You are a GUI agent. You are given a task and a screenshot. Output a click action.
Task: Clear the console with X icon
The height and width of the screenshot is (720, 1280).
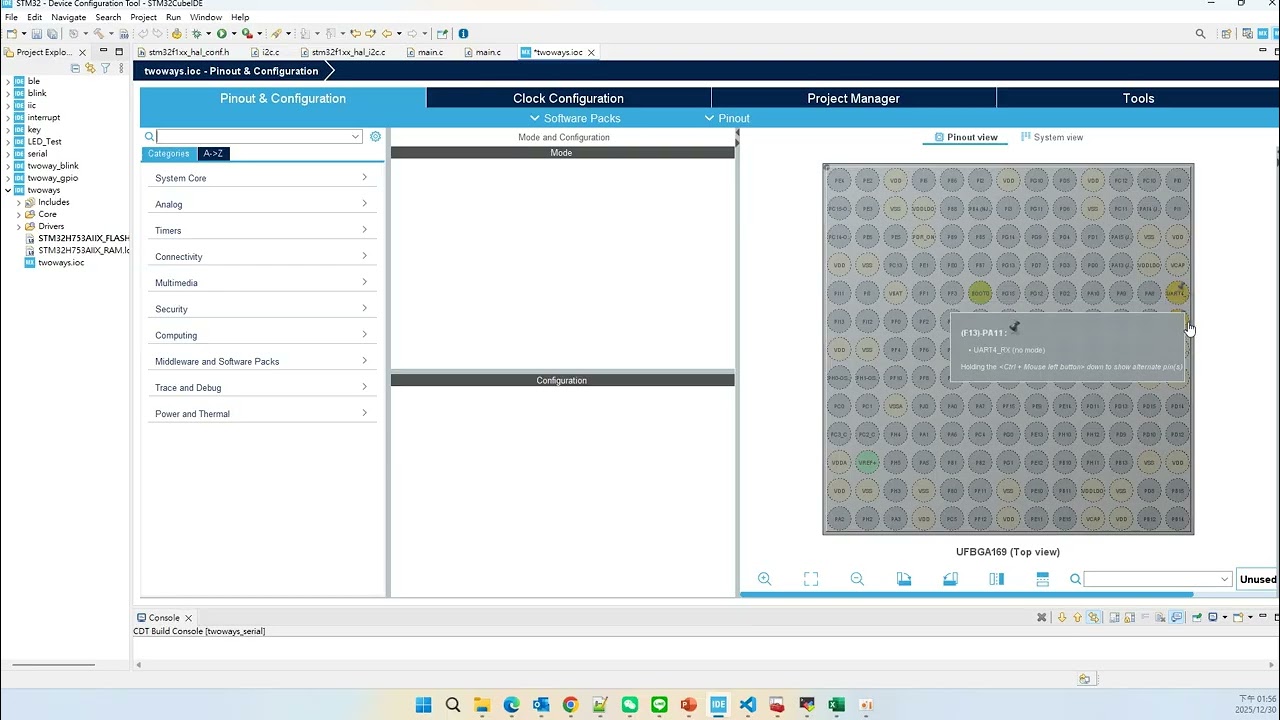pos(1041,617)
